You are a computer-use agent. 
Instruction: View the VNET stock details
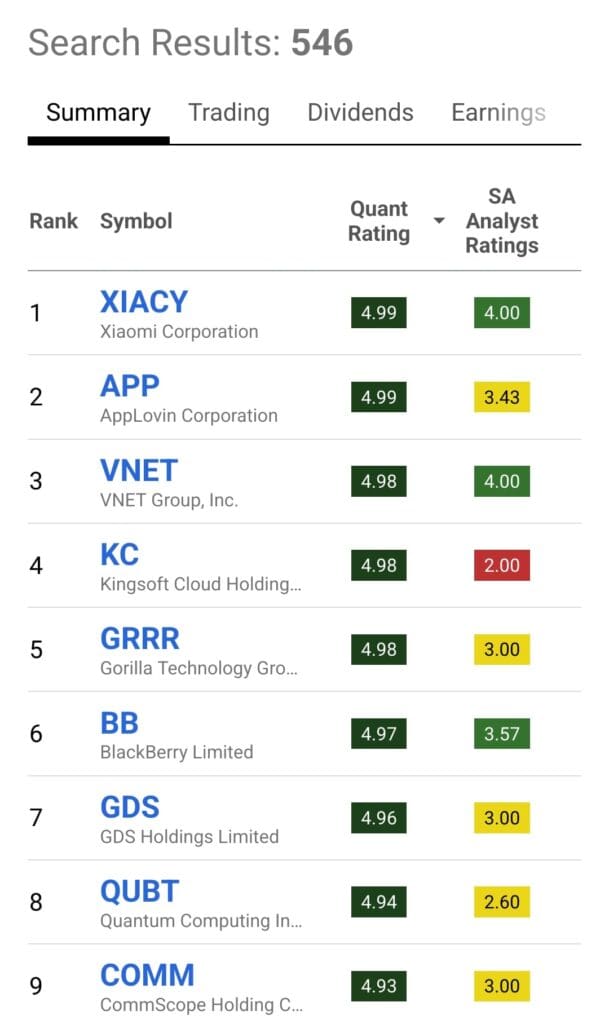click(x=138, y=470)
